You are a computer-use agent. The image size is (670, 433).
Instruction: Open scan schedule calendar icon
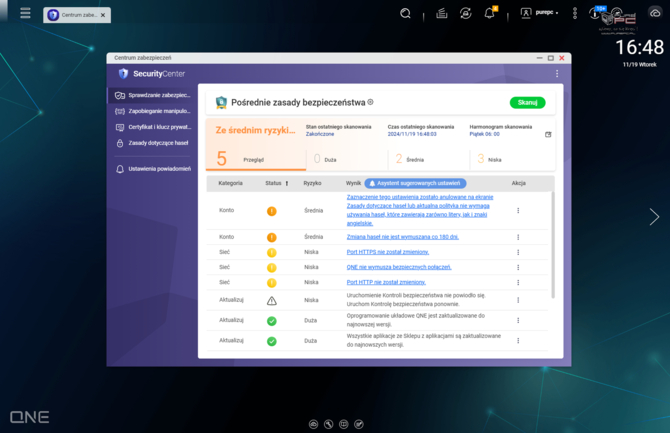tap(548, 134)
